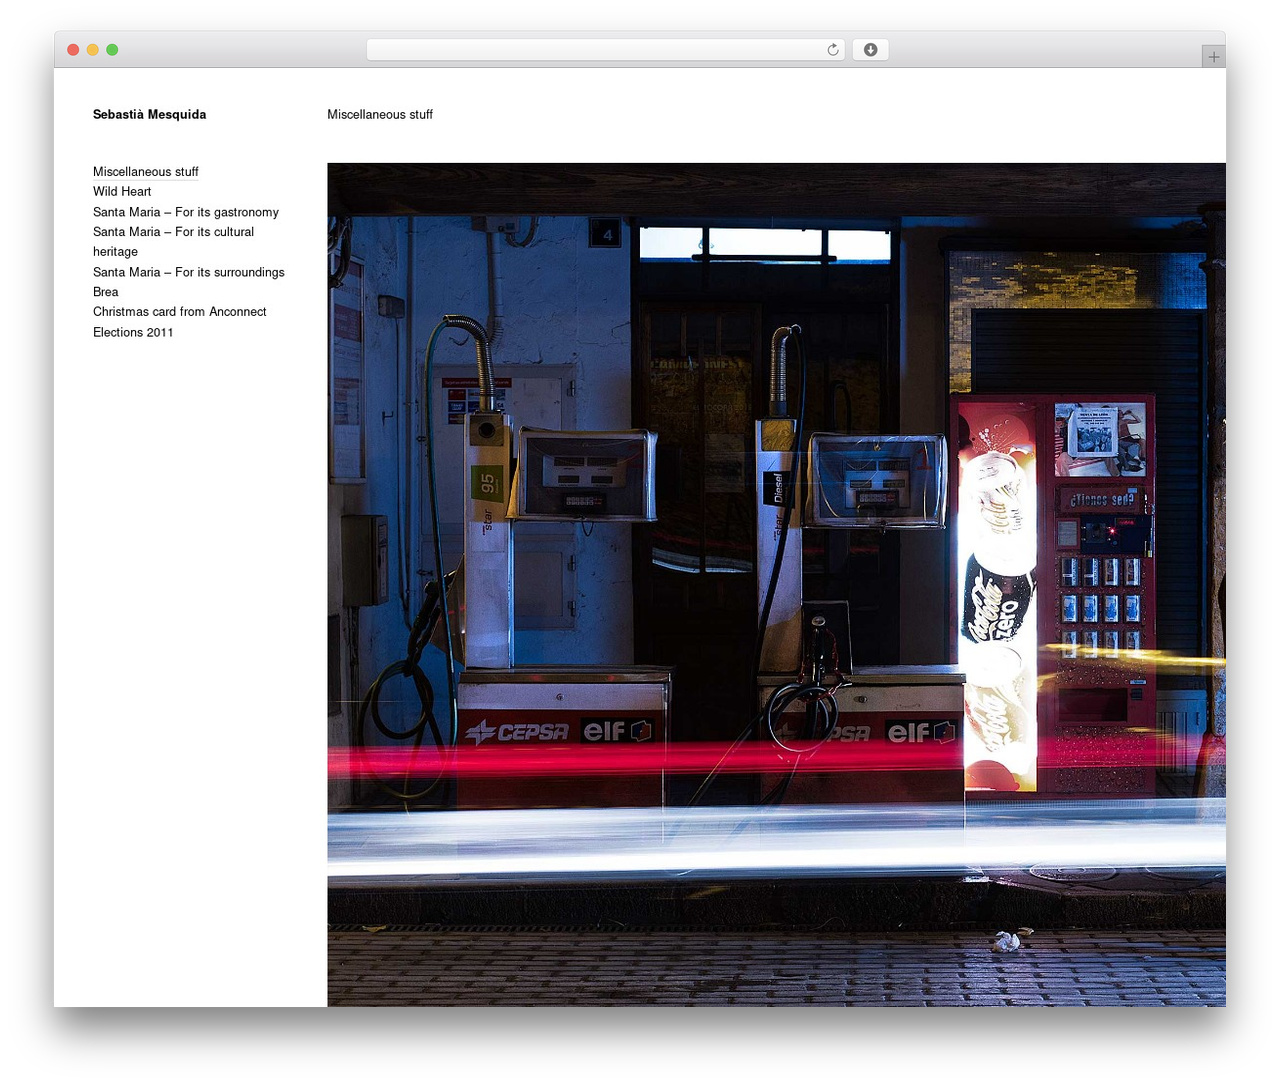This screenshot has height=1084, width=1280.
Task: Click the reload page icon
Action: click(x=832, y=50)
